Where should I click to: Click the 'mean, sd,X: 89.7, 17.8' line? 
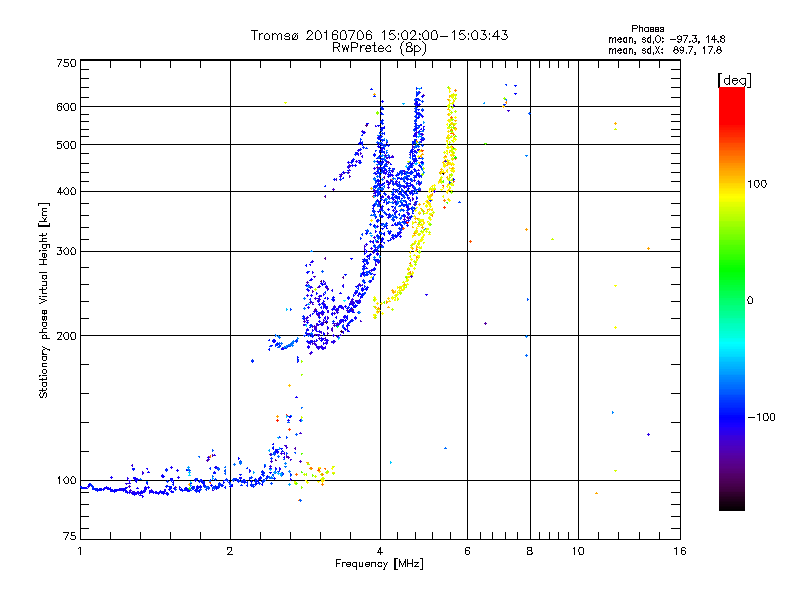(665, 50)
